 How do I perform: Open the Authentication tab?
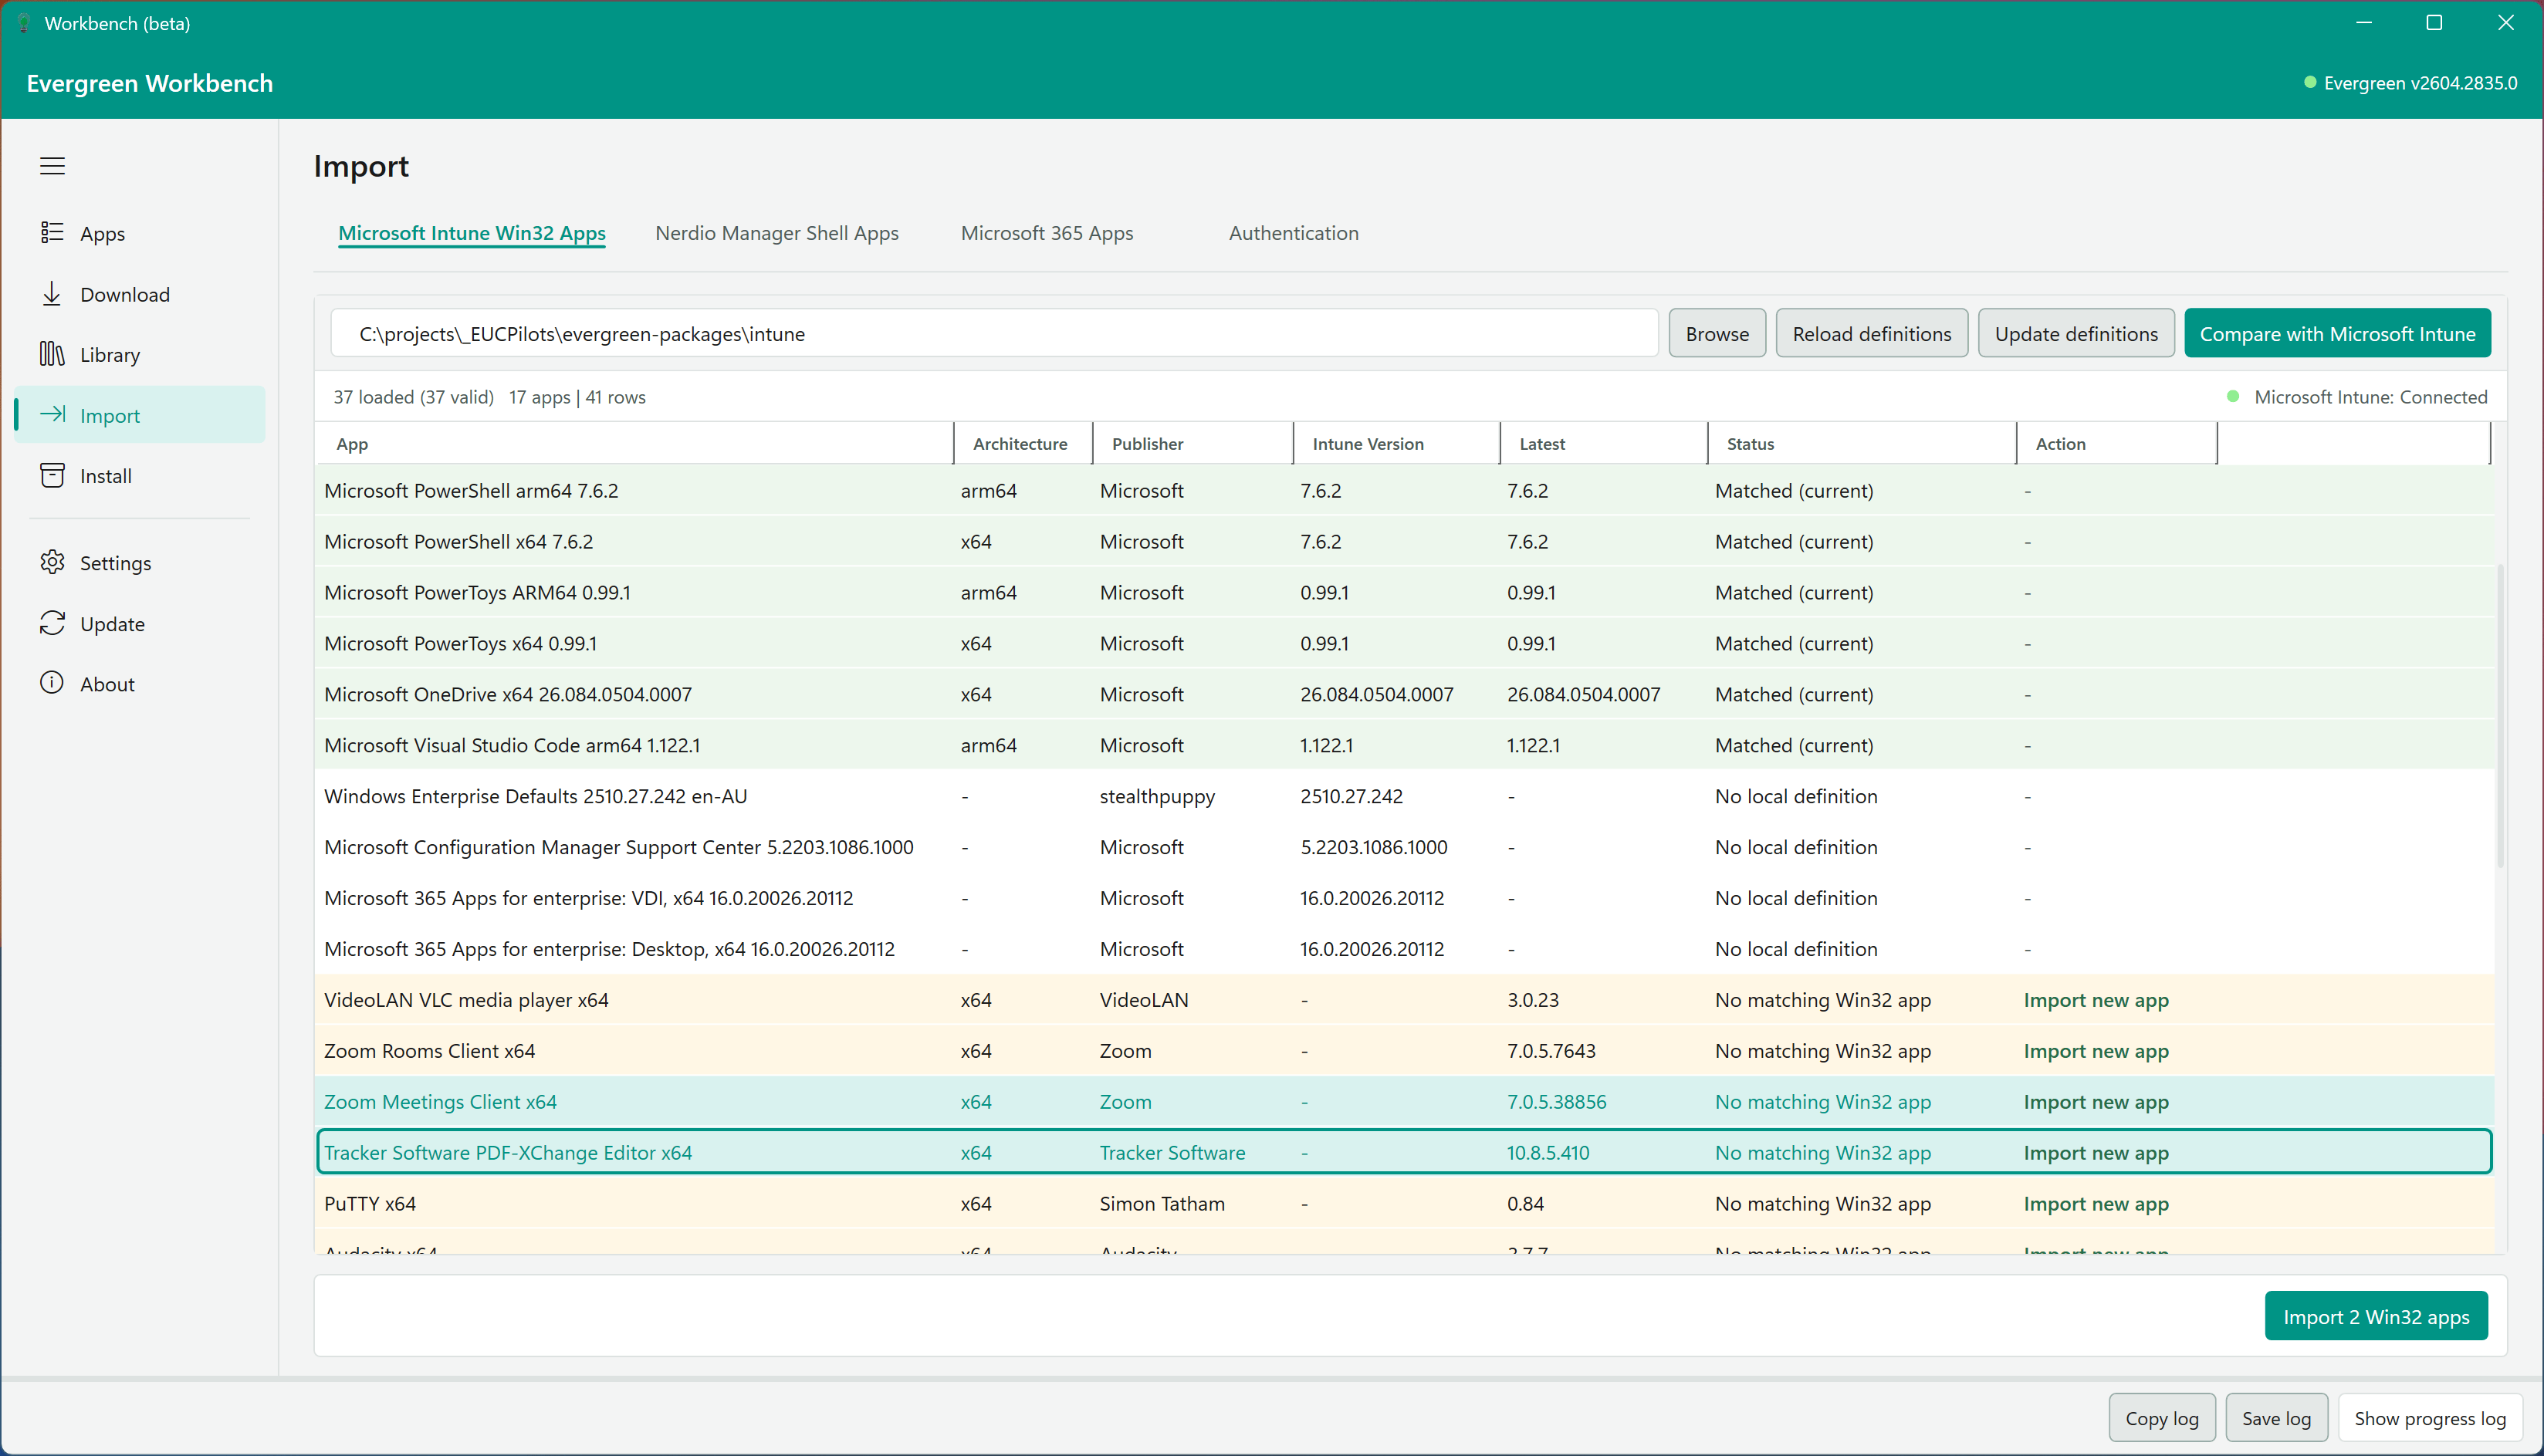pyautogui.click(x=1293, y=233)
